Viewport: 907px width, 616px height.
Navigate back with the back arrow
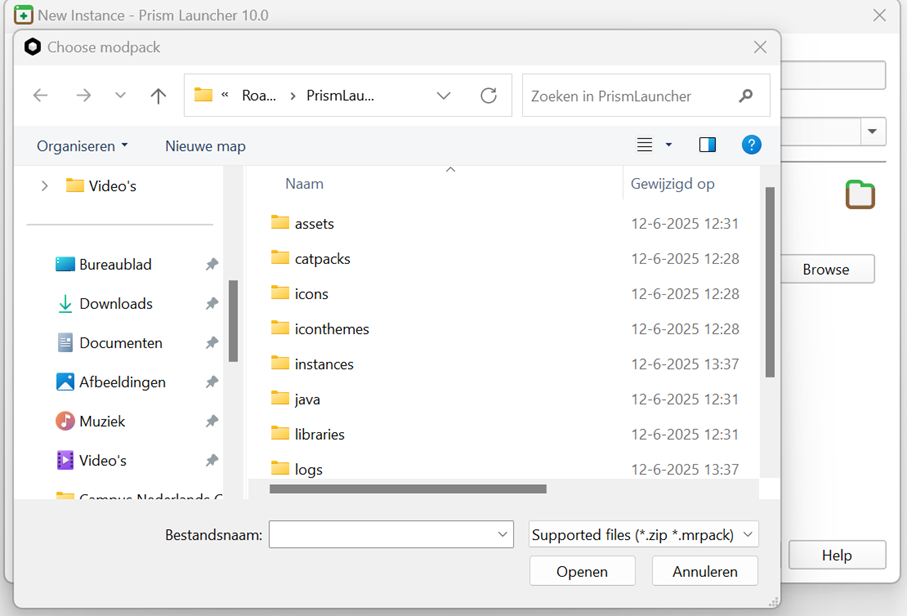click(x=40, y=95)
